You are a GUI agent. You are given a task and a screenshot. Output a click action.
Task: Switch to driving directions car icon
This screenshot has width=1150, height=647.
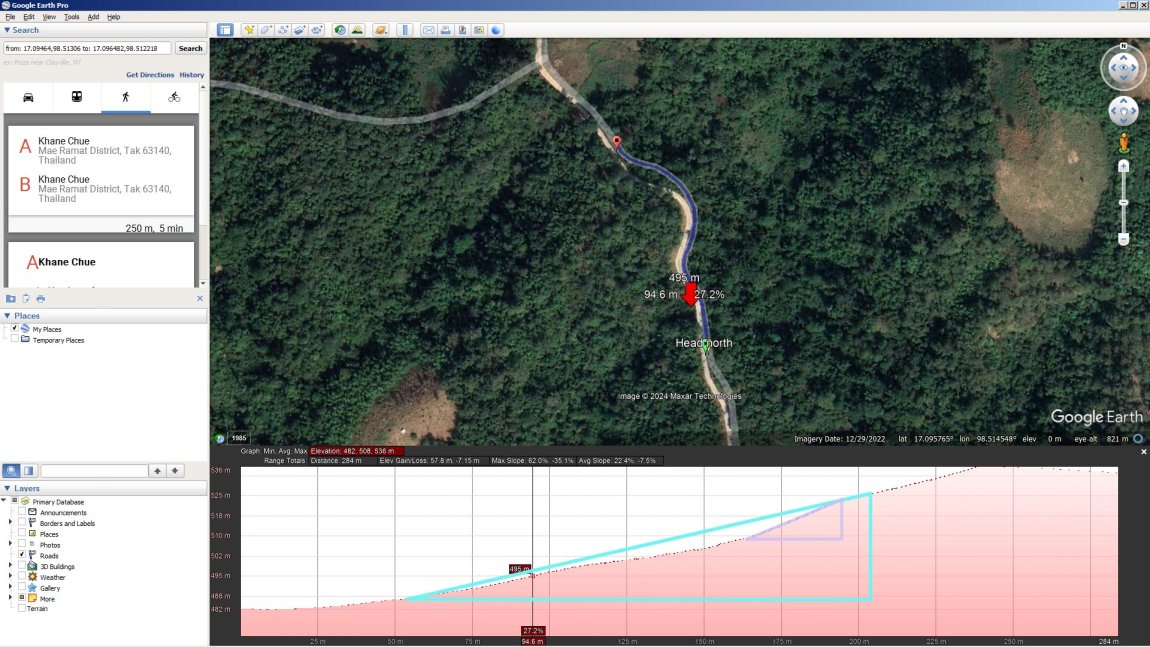(28, 97)
